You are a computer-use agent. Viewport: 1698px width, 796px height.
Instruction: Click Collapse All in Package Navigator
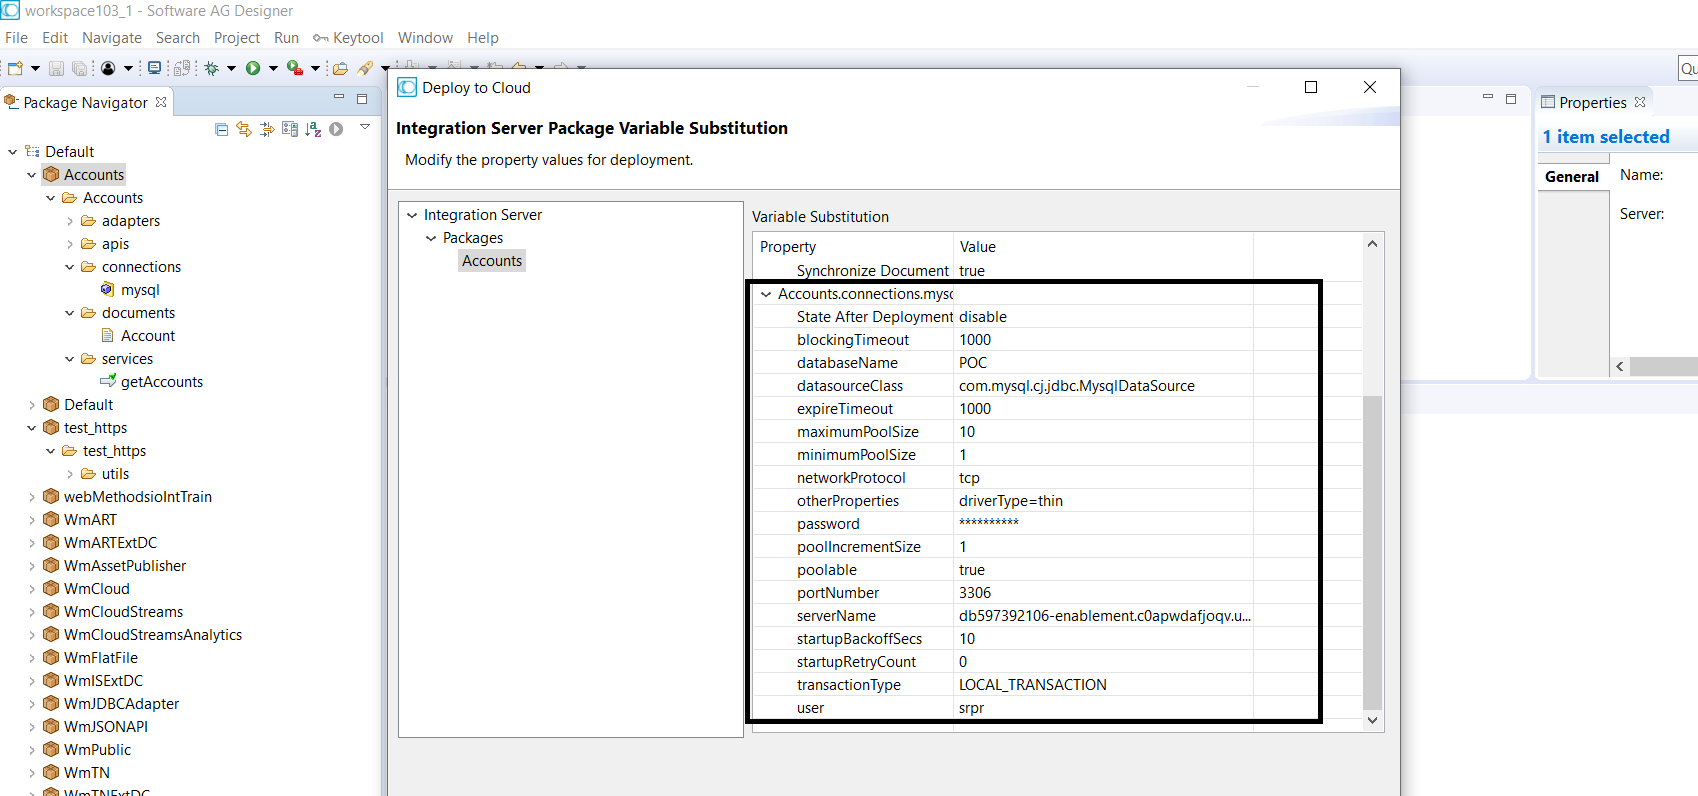[222, 129]
